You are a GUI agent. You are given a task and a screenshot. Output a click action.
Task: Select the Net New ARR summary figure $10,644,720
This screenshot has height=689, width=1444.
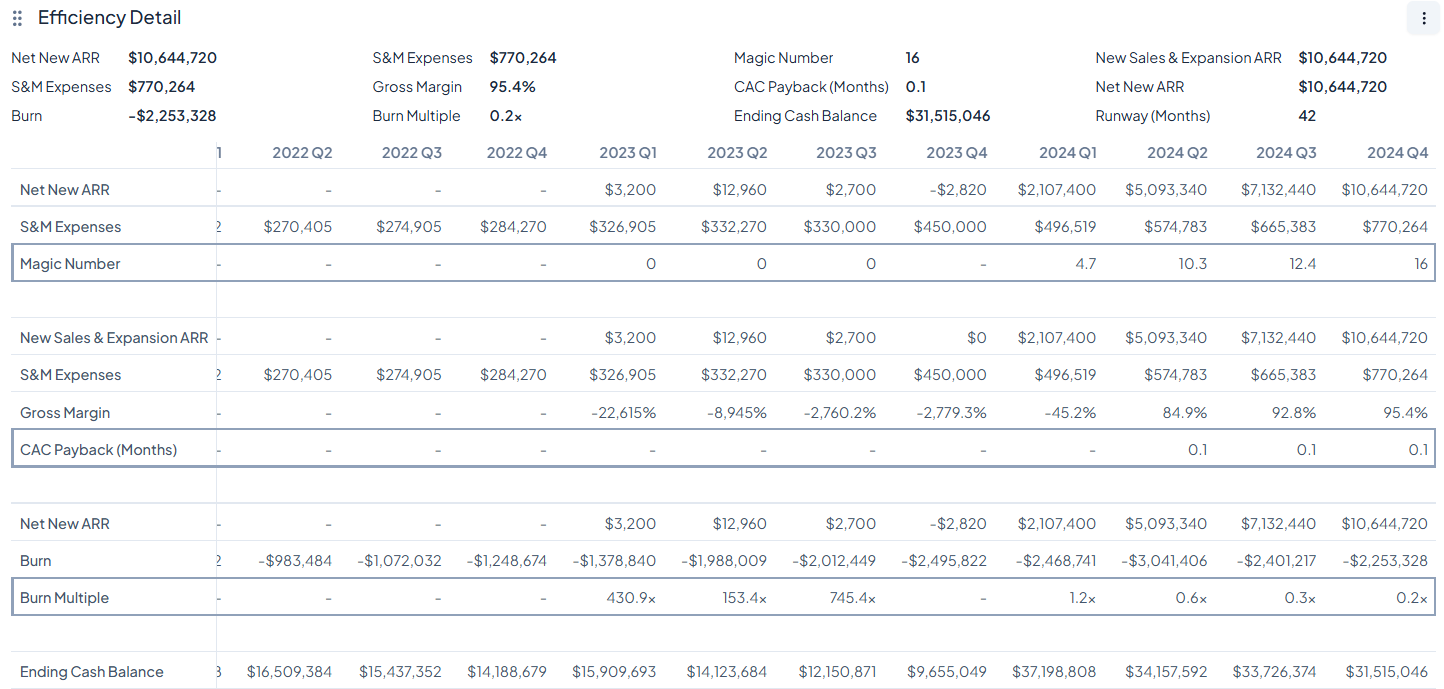pos(172,57)
